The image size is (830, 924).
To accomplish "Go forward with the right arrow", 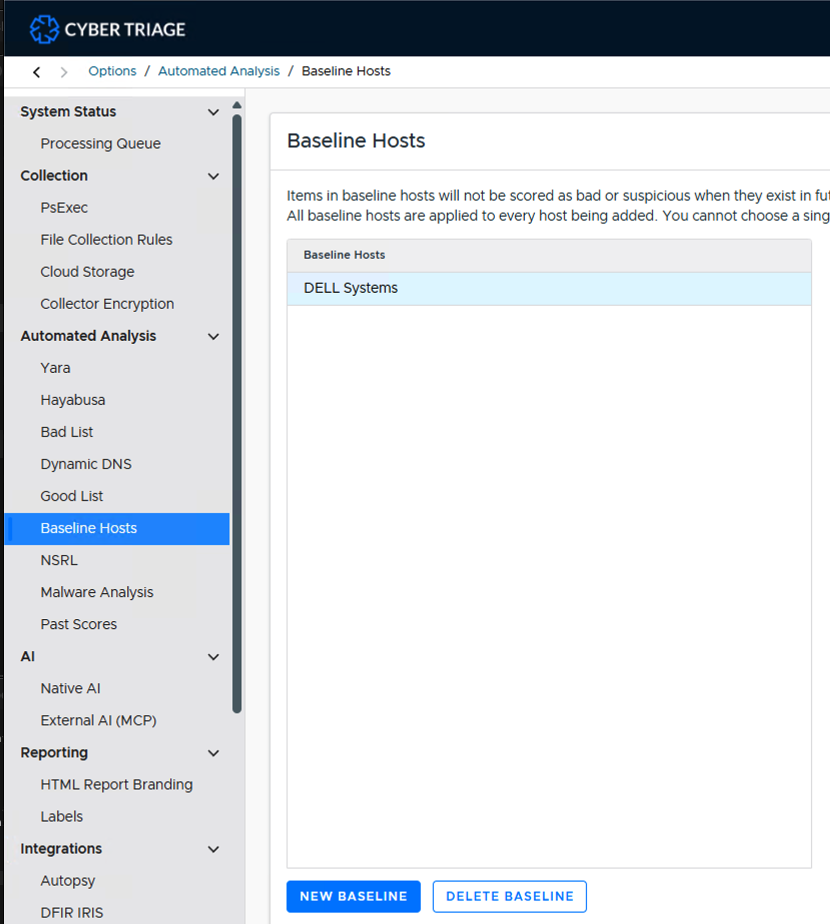I will [64, 72].
